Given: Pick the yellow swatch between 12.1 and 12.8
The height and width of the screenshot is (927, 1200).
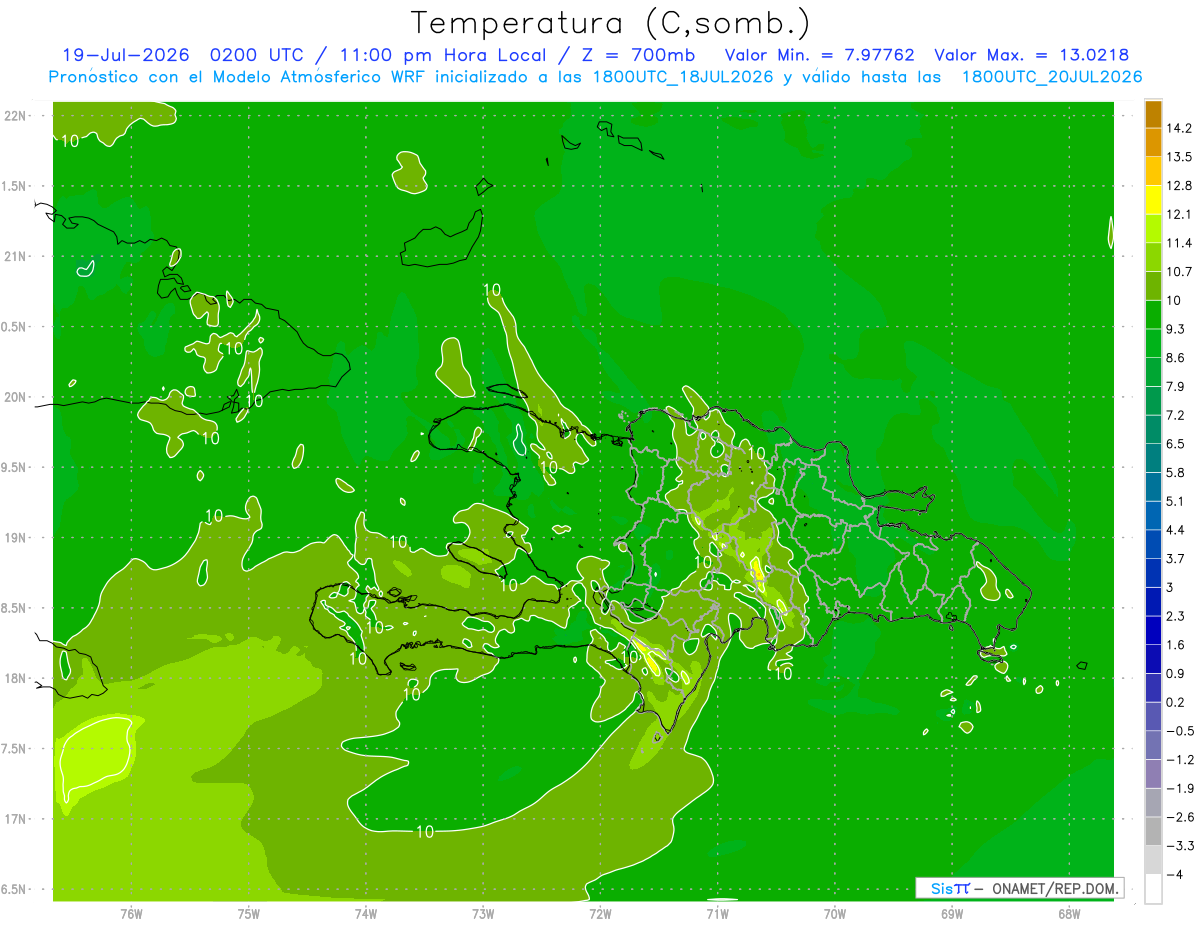Looking at the screenshot, I should 1153,200.
